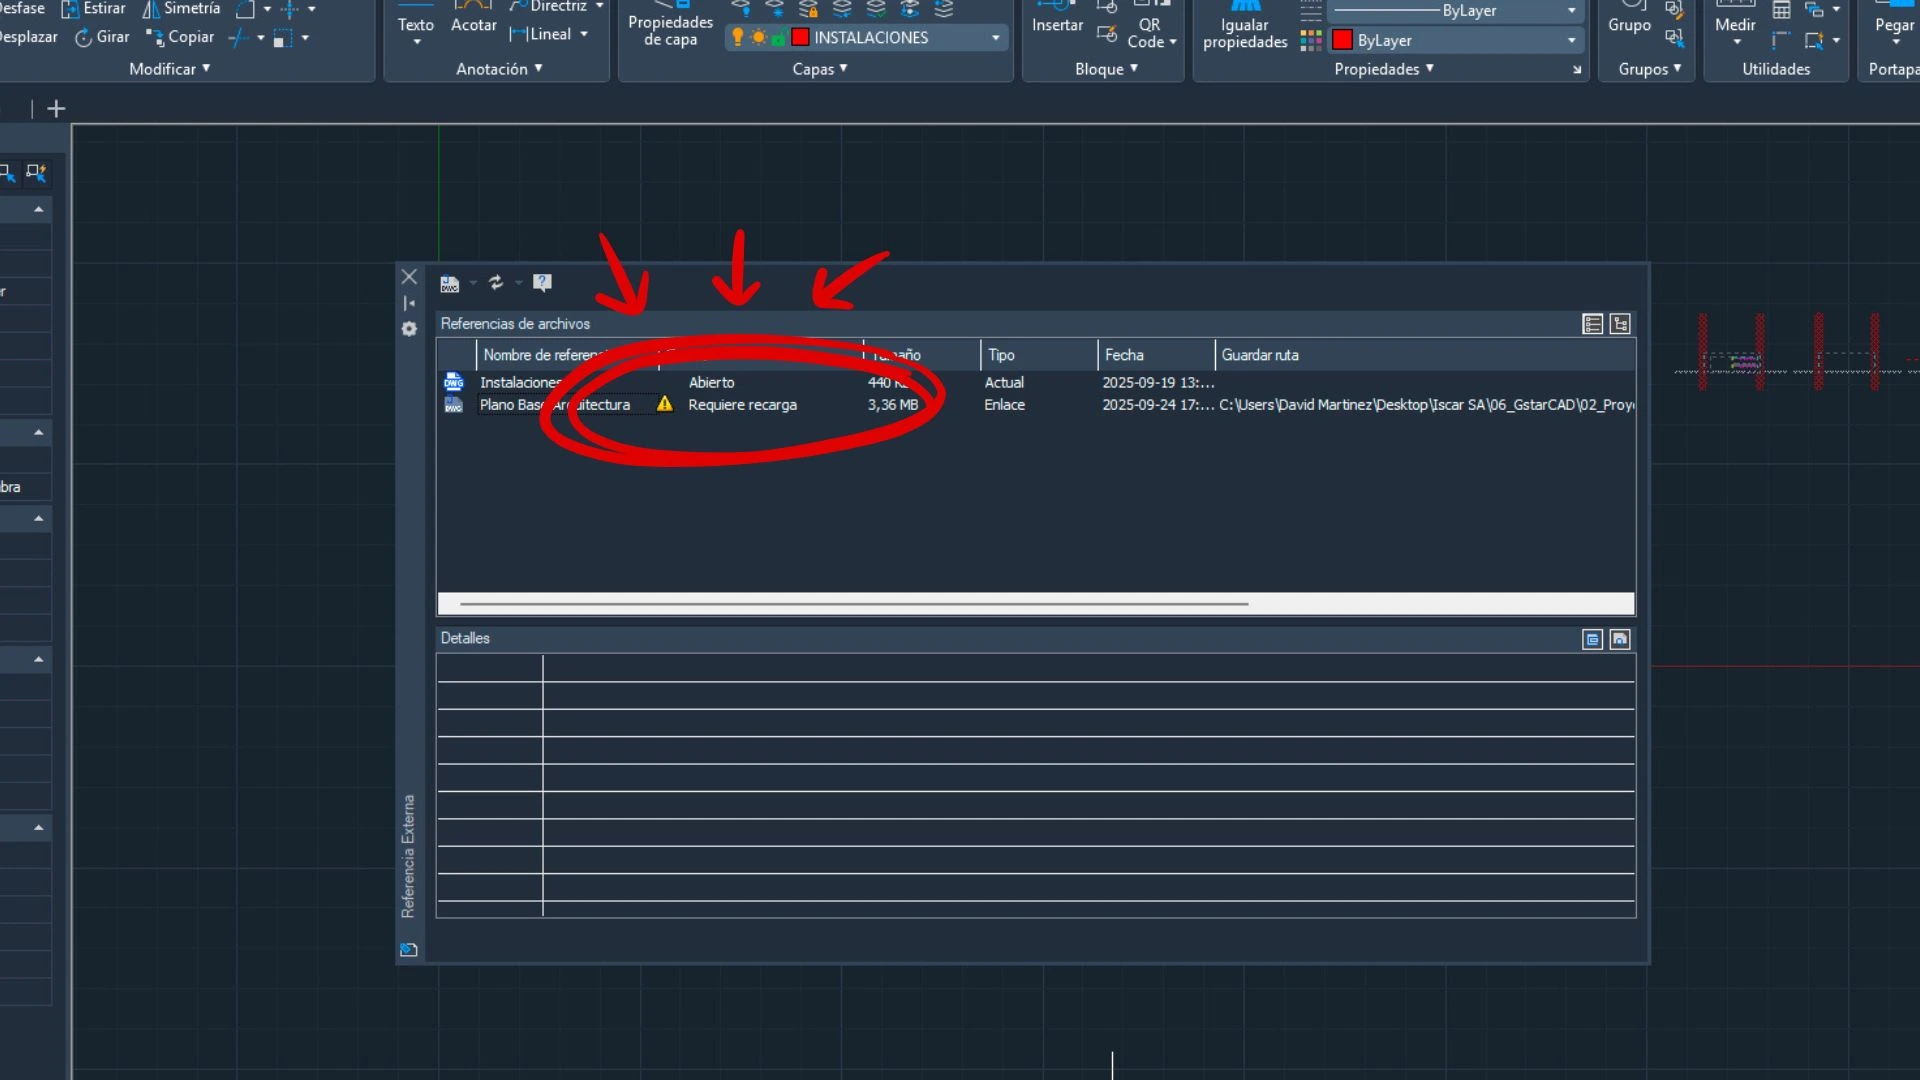Open the Acotar dimension tool
1920x1080 pixels.
[x=474, y=18]
